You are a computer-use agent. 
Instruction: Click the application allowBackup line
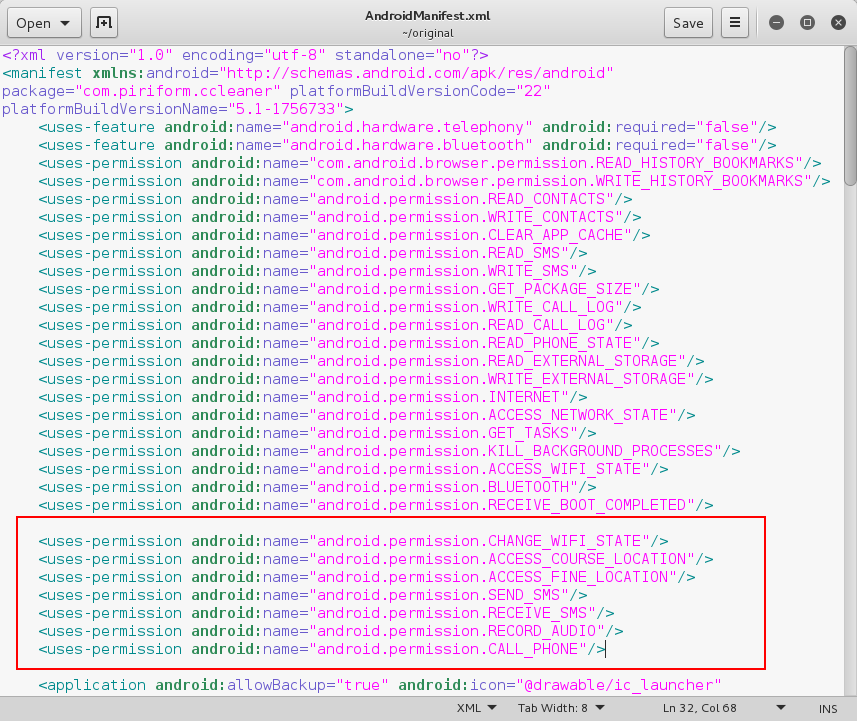click(380, 685)
